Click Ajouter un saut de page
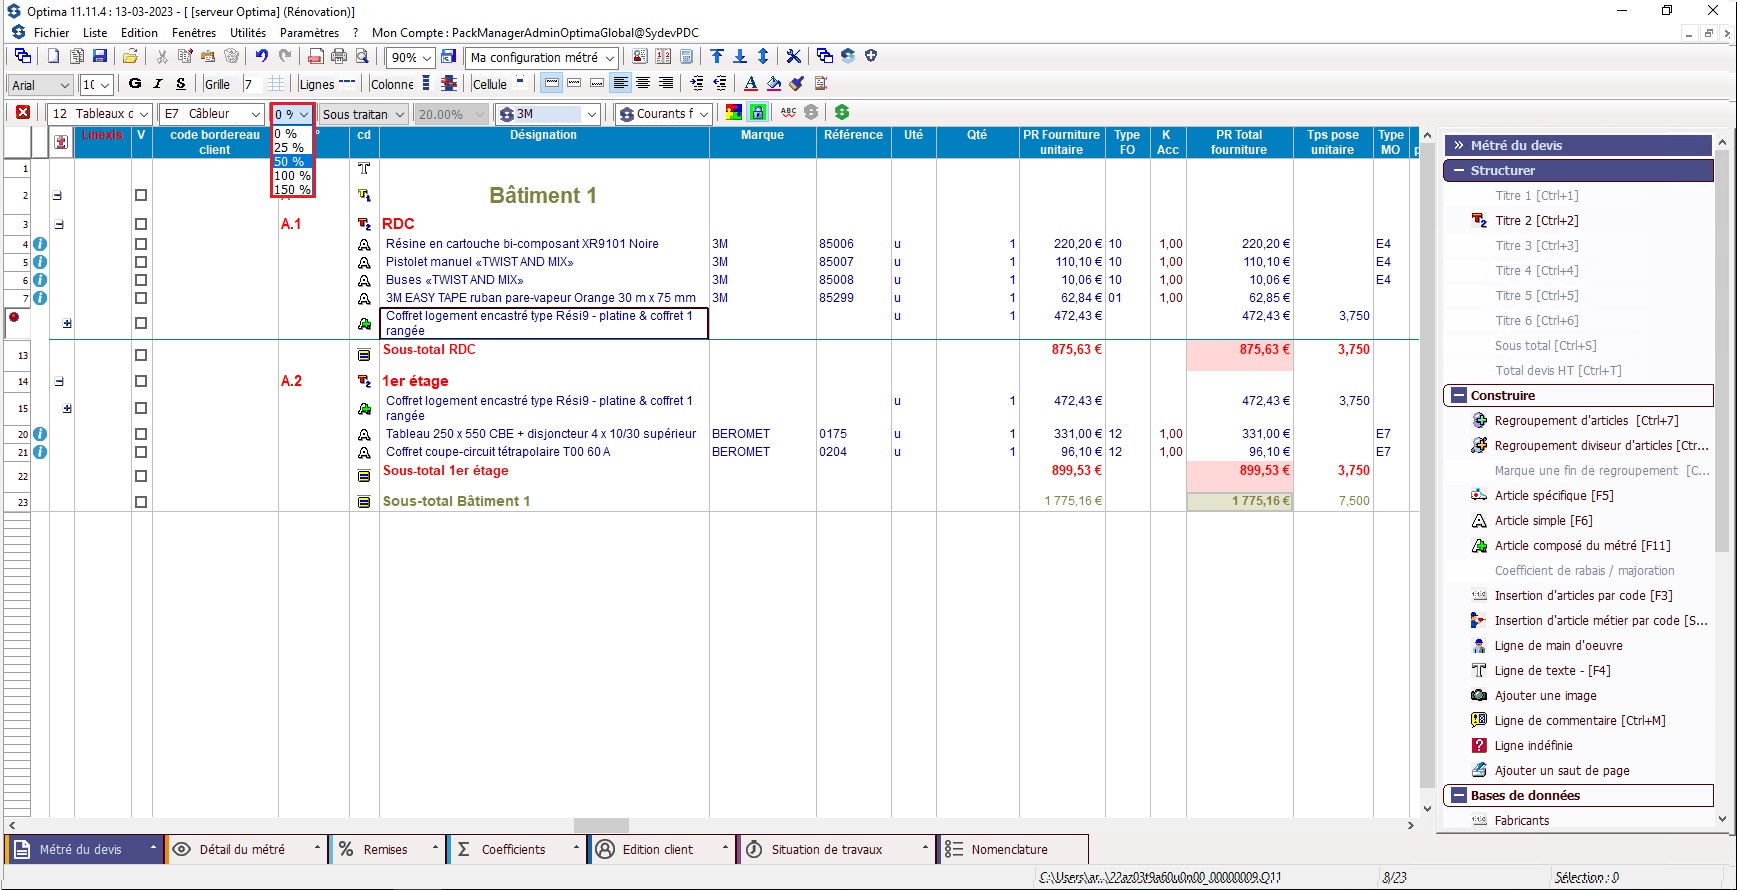This screenshot has height=890, width=1737. [1562, 771]
